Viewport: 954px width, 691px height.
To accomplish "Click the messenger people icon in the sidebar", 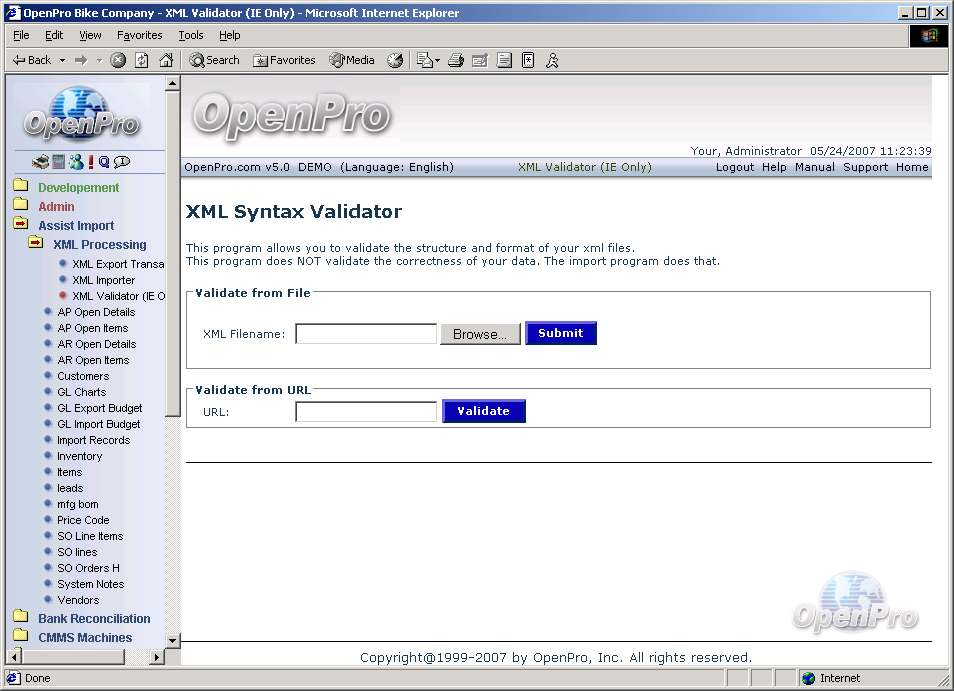I will pos(76,162).
